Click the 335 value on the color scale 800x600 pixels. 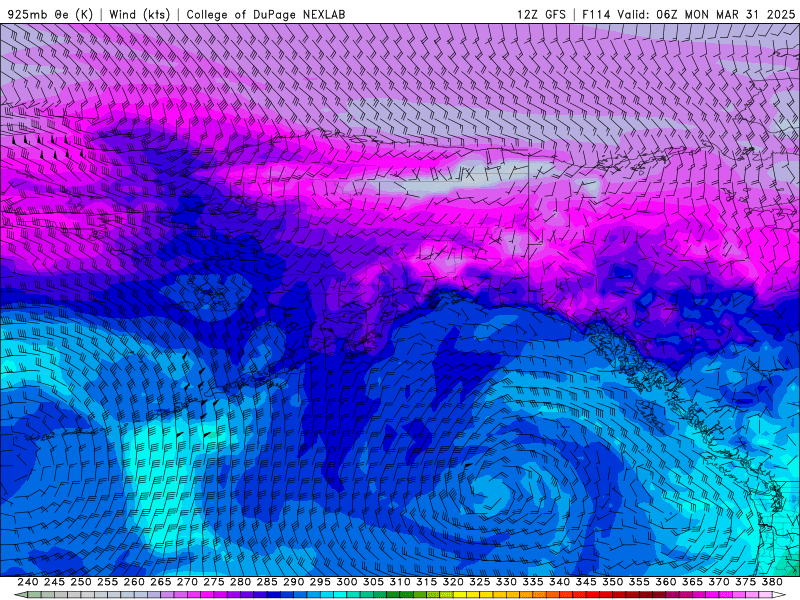click(533, 582)
